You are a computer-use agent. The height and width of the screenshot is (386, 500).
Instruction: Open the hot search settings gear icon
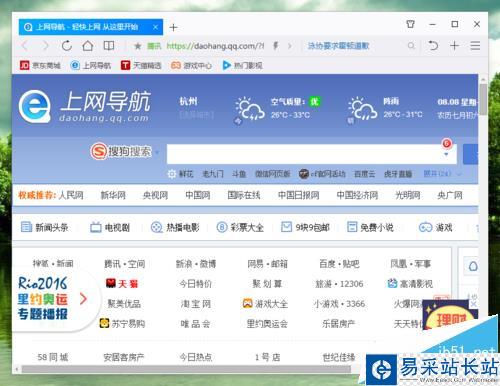[x=171, y=174]
